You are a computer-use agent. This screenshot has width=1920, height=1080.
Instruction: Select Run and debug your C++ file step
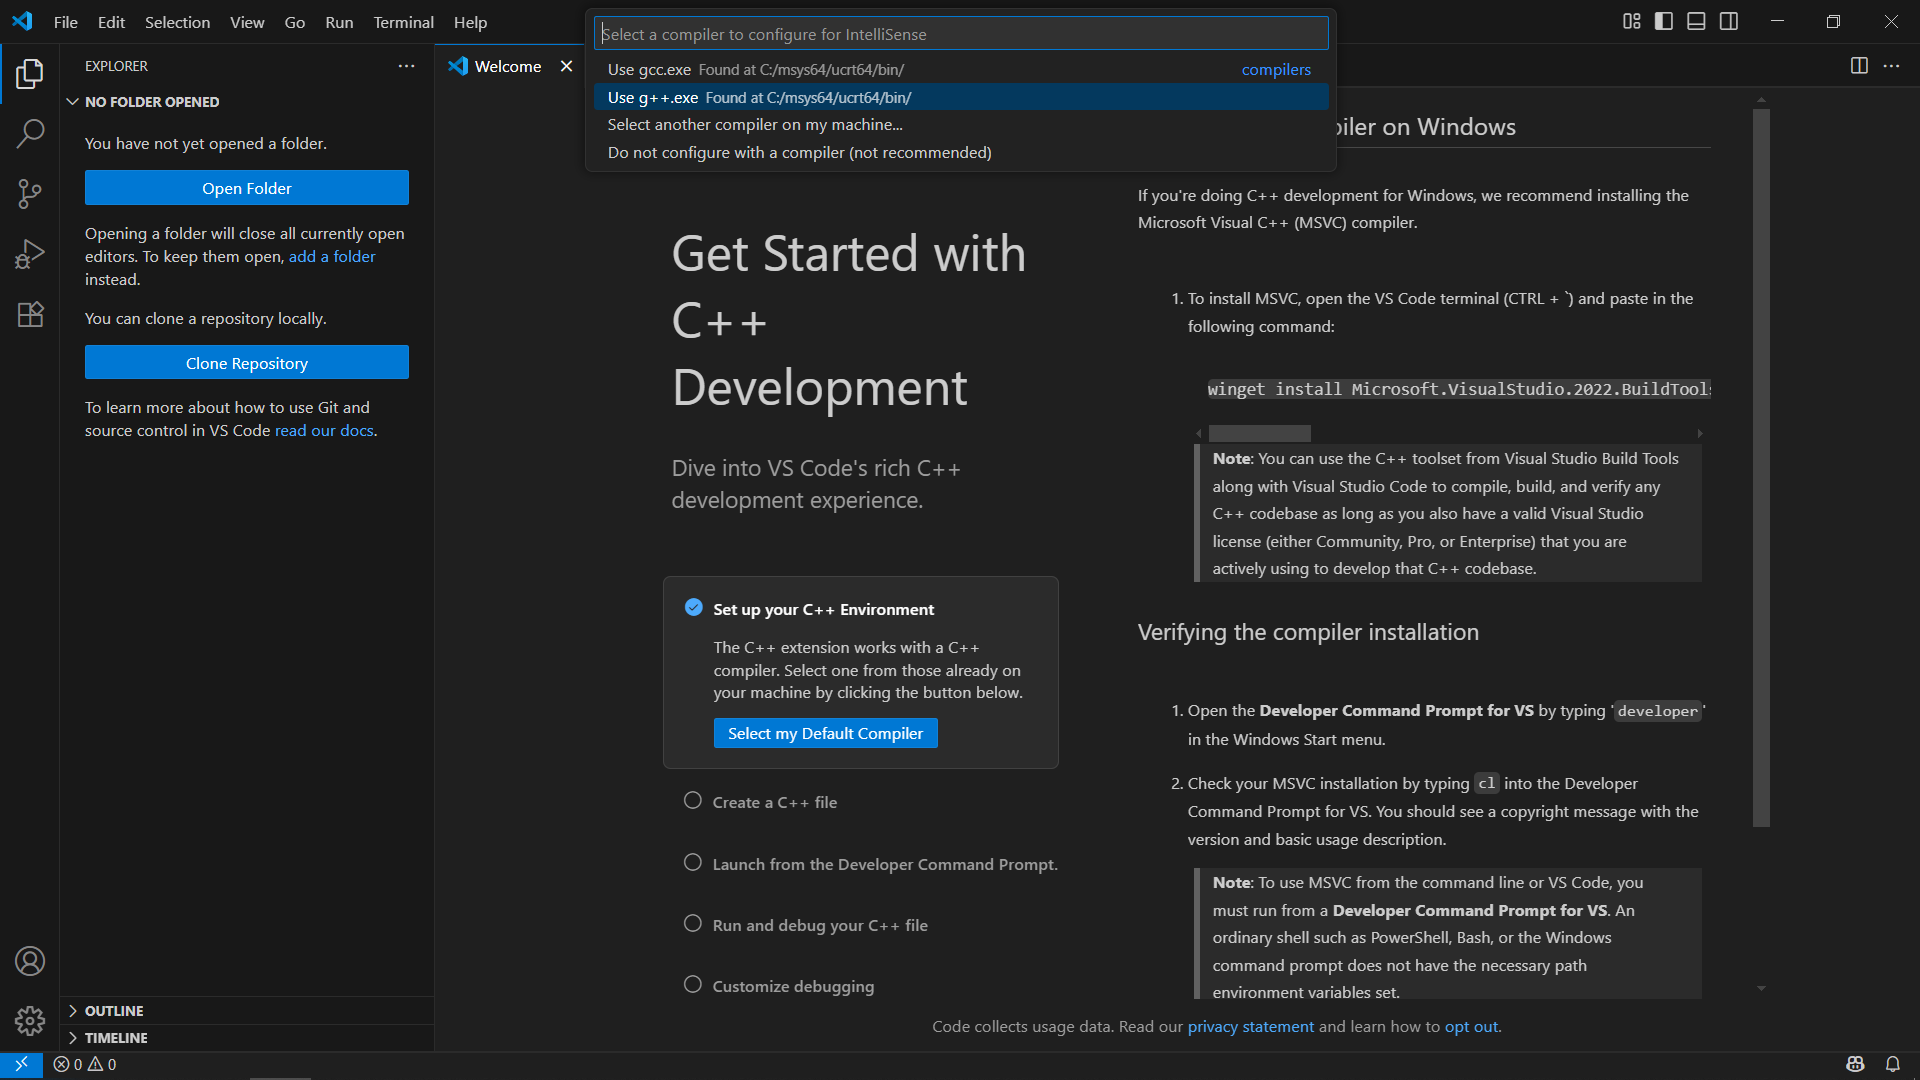(x=805, y=925)
